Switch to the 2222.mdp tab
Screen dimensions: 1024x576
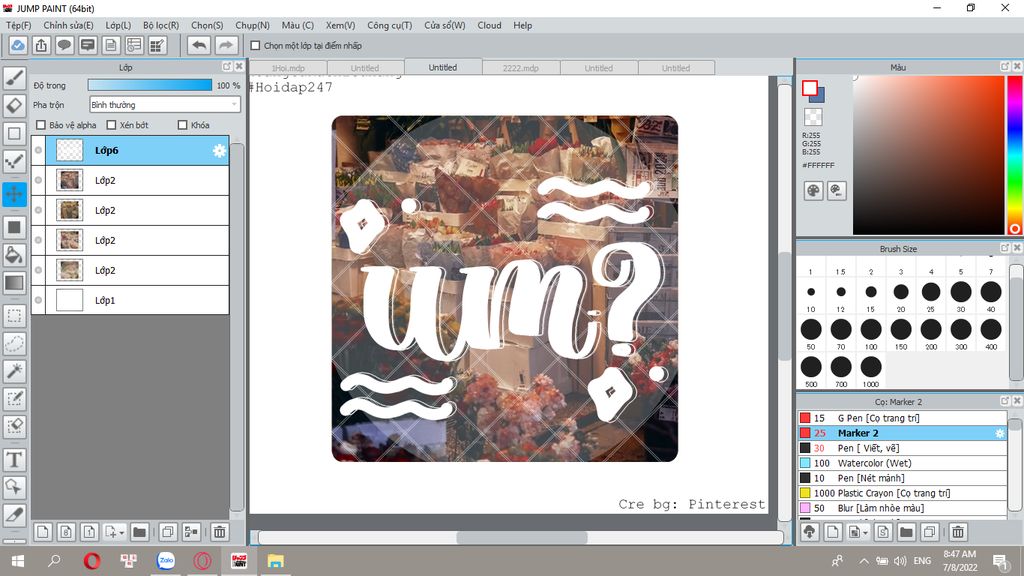tap(520, 68)
